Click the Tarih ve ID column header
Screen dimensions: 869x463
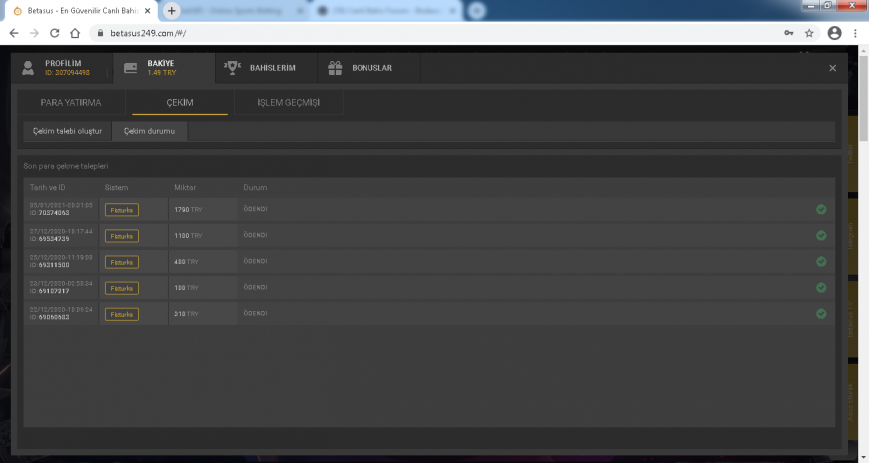click(47, 187)
